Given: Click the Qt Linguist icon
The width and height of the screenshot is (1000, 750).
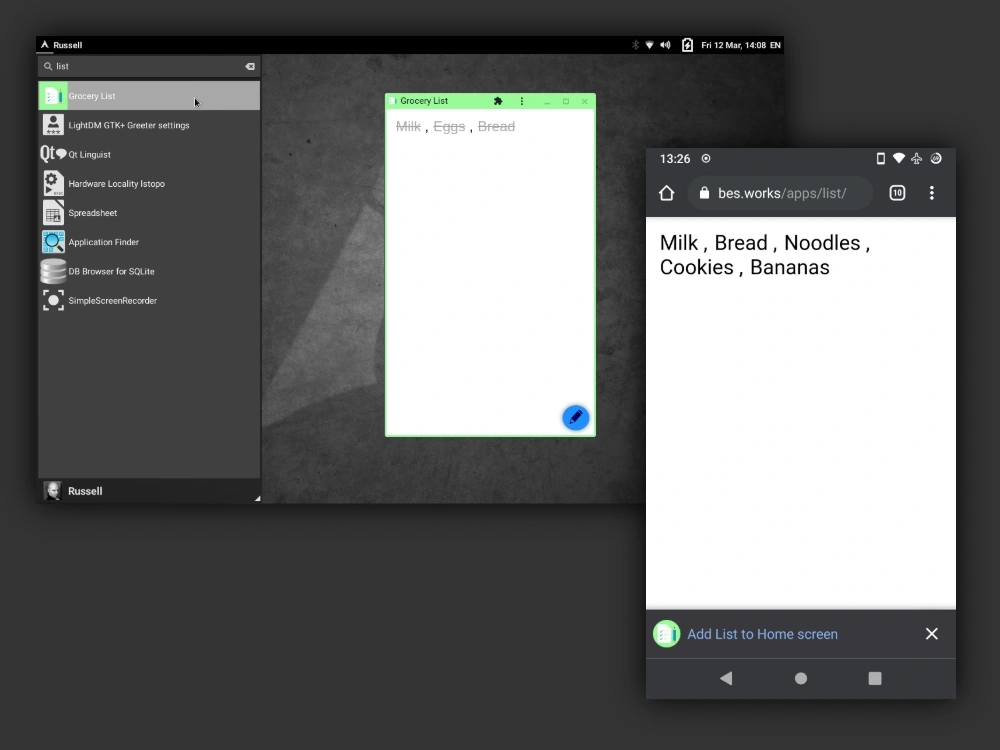Looking at the screenshot, I should point(53,154).
